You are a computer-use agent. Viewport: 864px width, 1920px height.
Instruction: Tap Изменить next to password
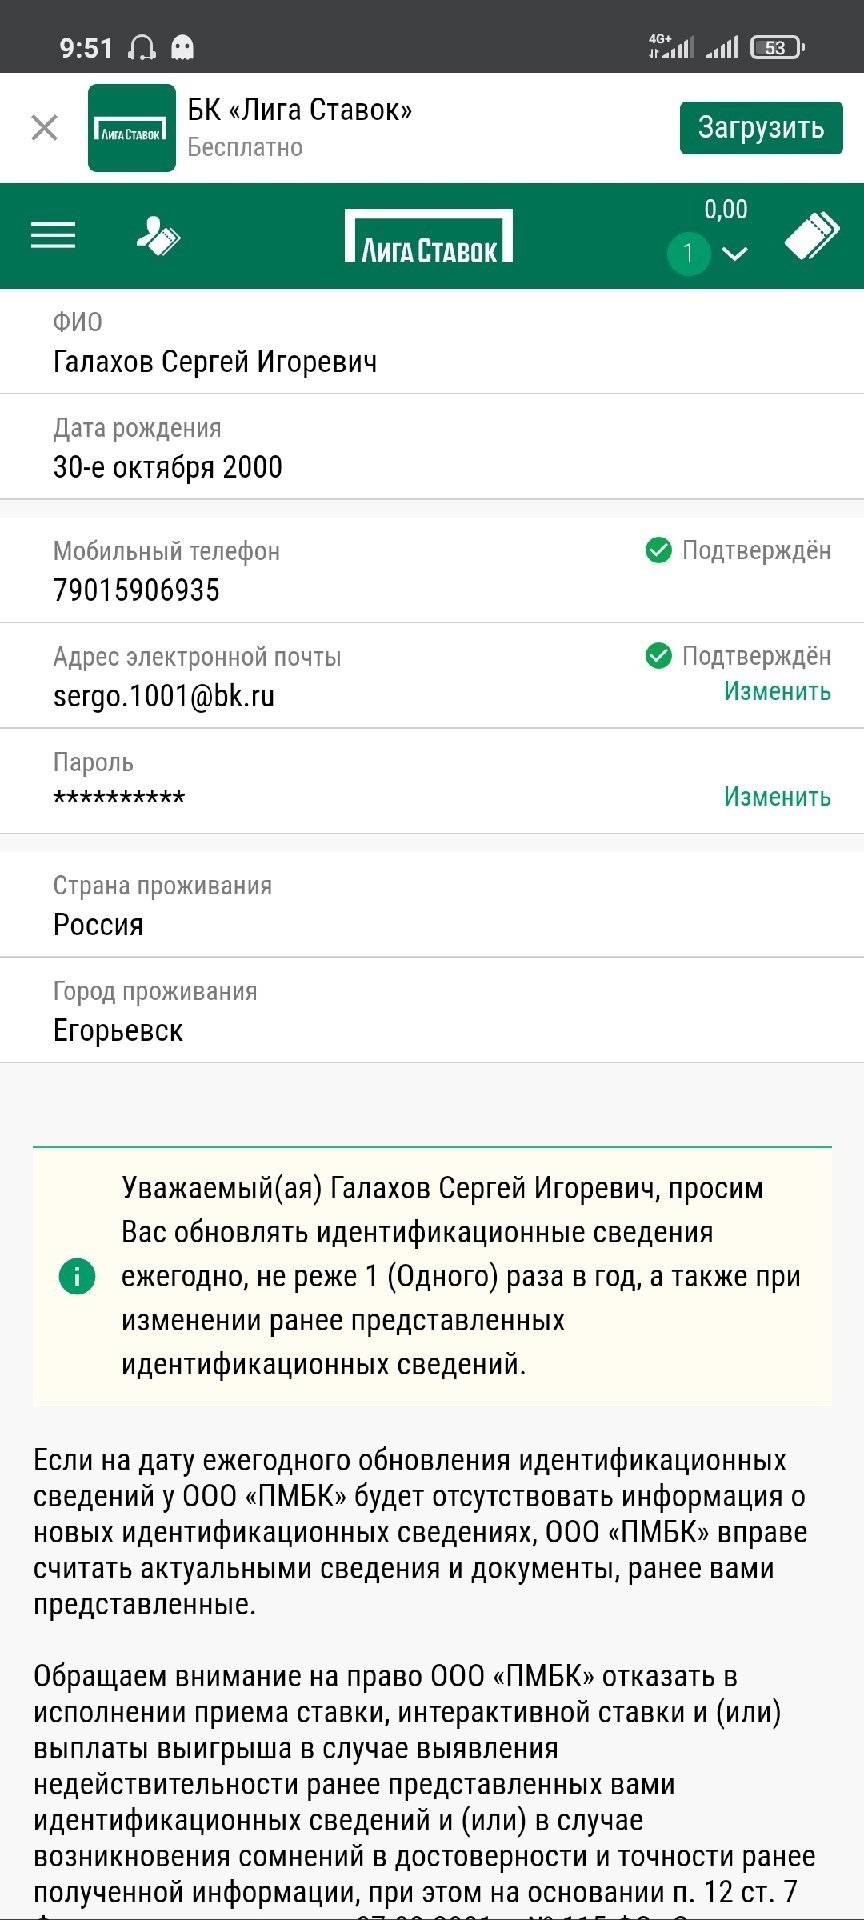tap(777, 796)
